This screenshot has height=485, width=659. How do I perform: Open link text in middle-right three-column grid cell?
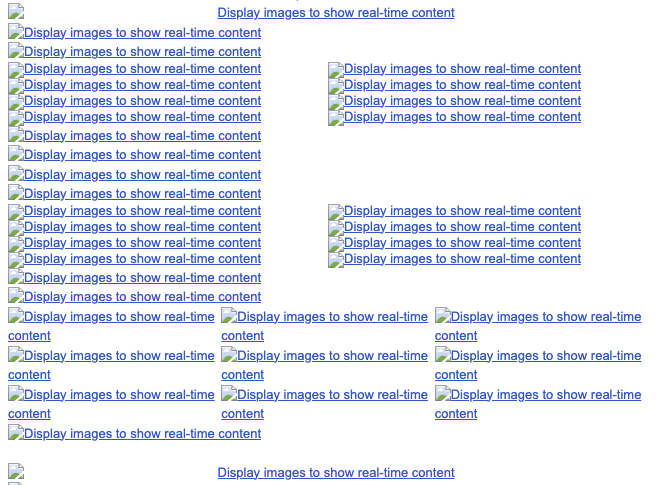point(546,356)
